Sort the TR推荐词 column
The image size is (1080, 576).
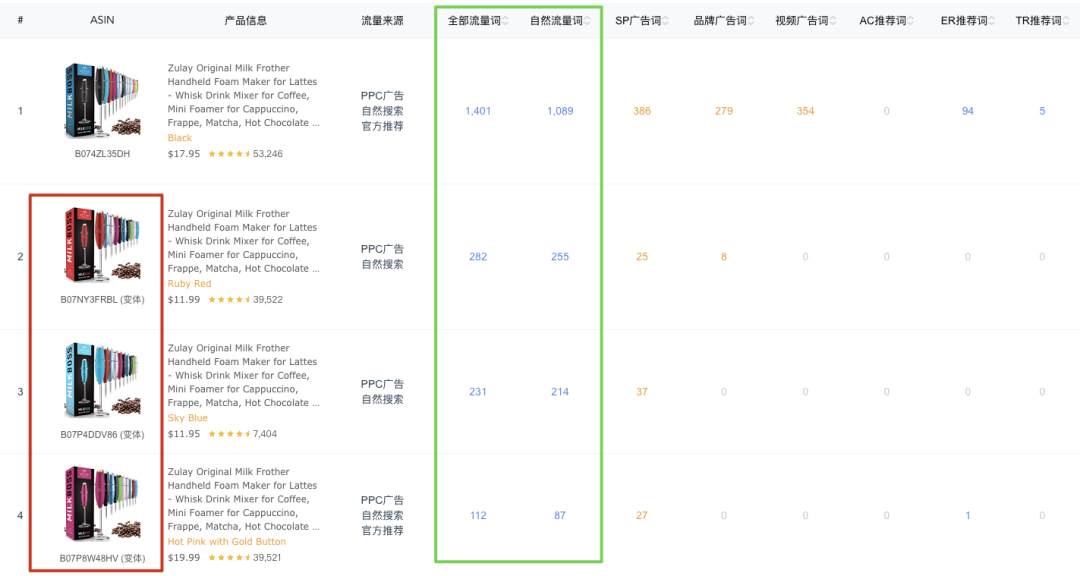point(1066,21)
